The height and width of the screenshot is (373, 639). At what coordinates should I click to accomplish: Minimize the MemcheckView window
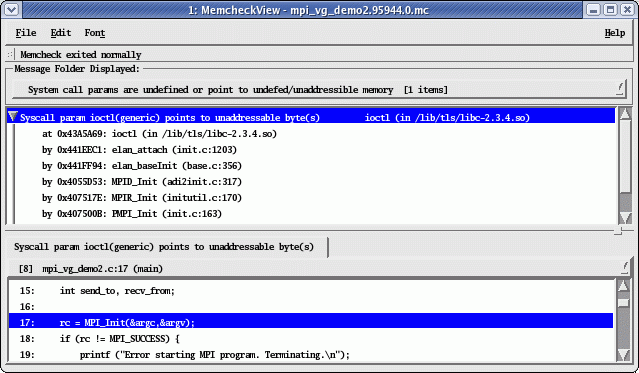[x=593, y=9]
